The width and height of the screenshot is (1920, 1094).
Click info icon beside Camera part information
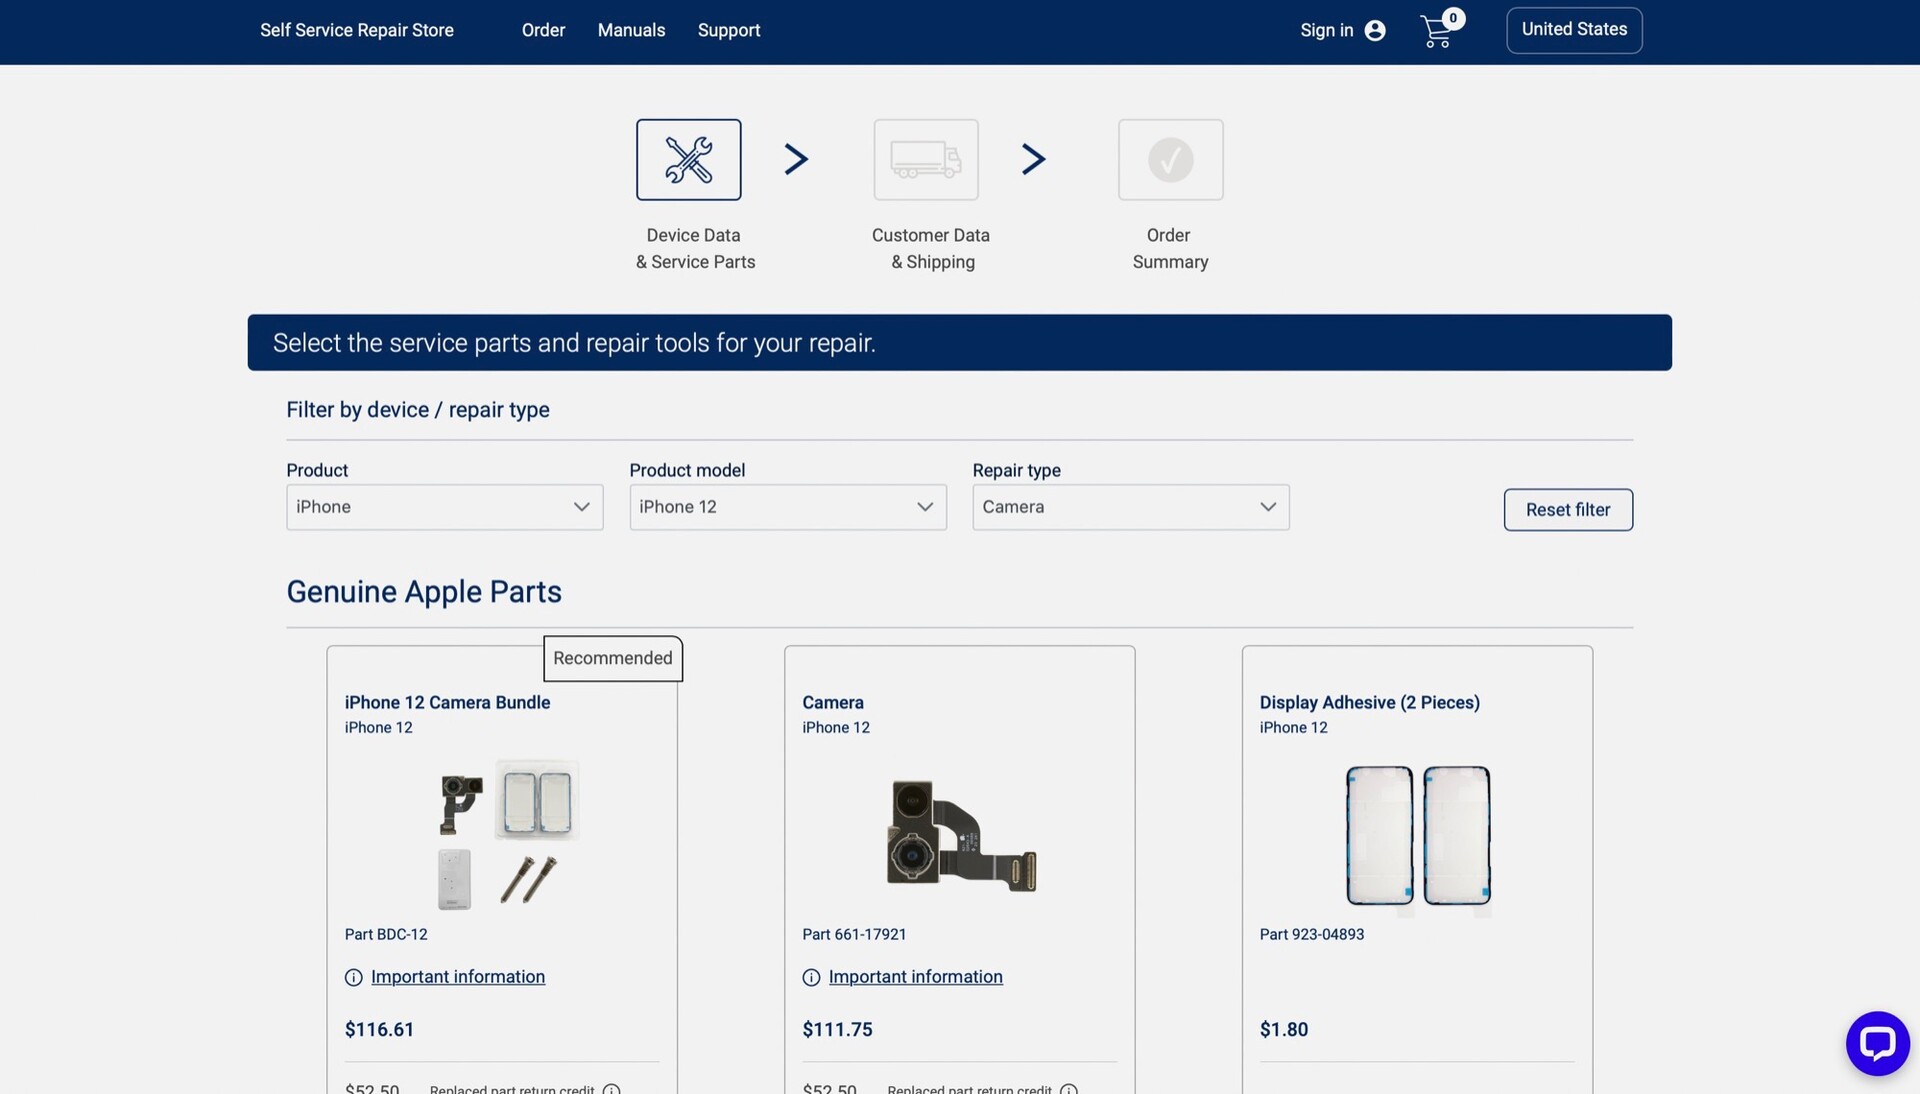(x=811, y=978)
